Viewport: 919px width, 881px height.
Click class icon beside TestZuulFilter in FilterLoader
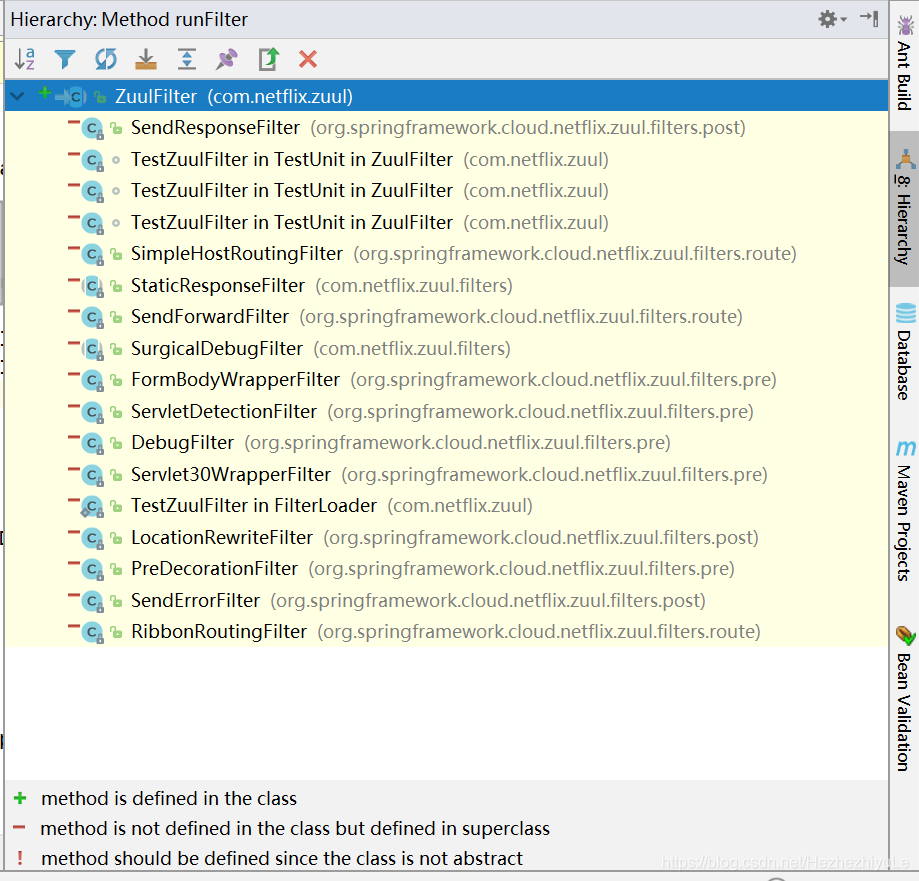pyautogui.click(x=93, y=506)
